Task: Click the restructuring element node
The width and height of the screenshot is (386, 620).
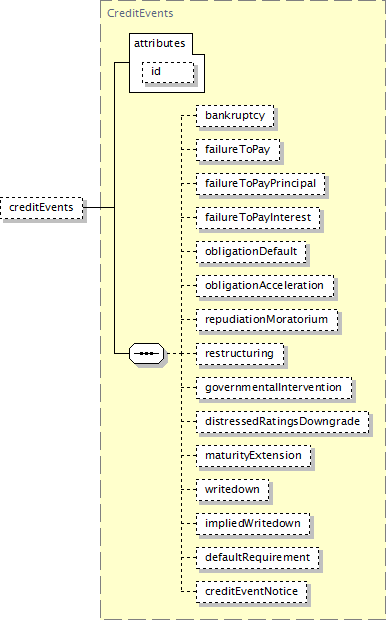Action: click(240, 354)
